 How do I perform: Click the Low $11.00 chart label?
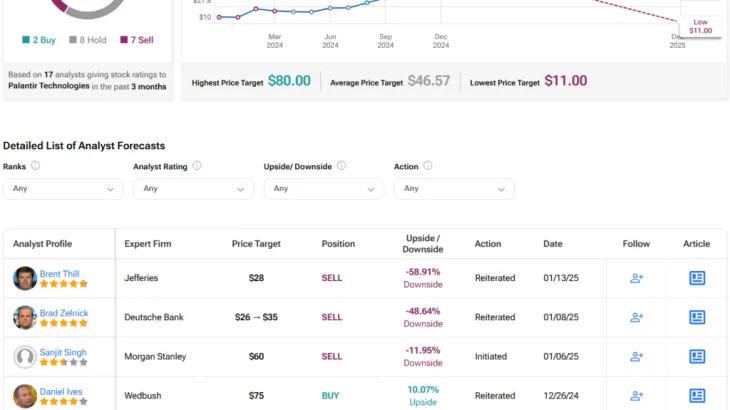[x=700, y=27]
